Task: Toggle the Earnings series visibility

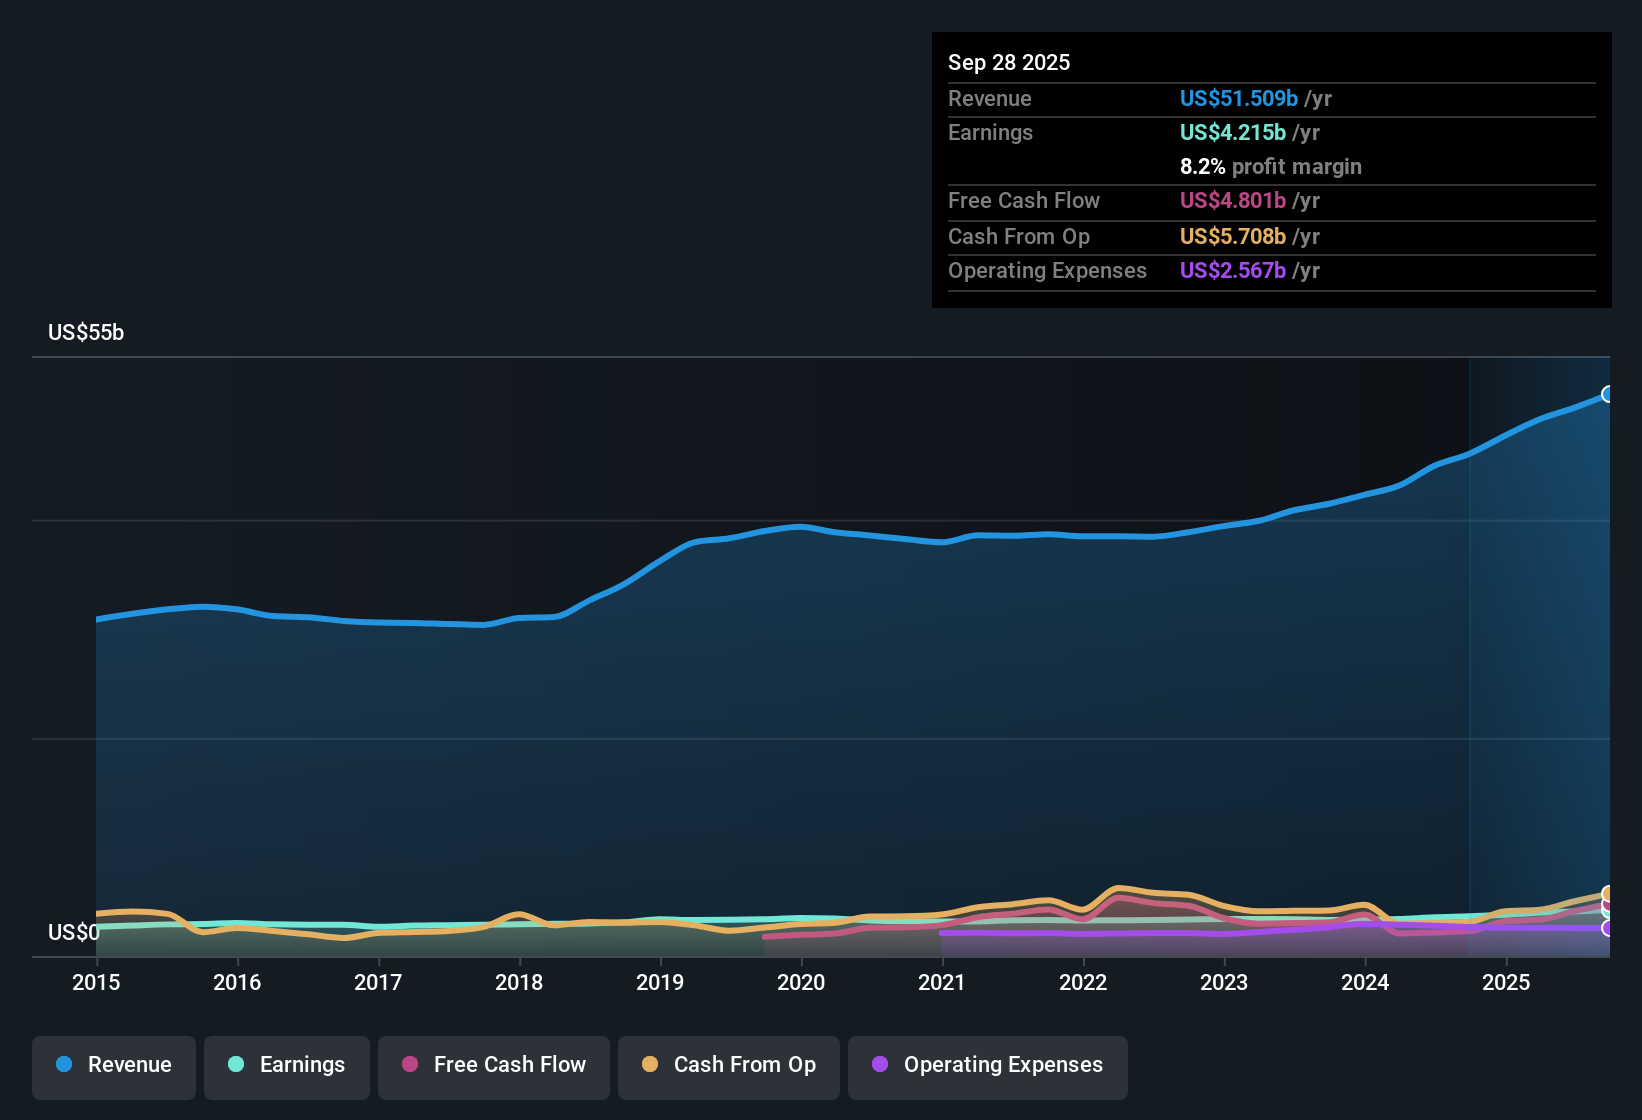Action: click(286, 1066)
